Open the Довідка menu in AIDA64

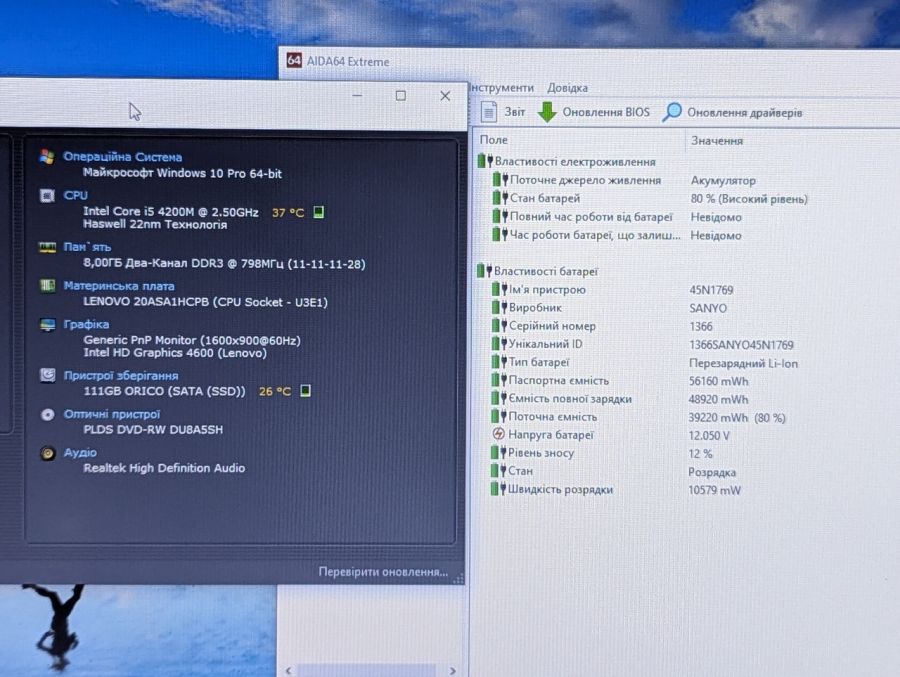click(567, 88)
